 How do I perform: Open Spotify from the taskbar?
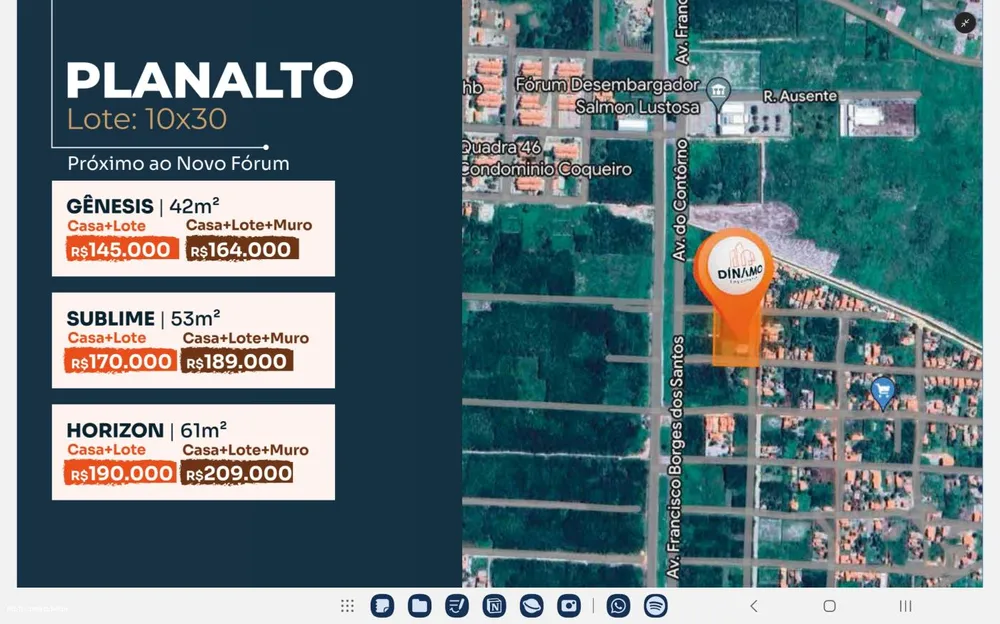656,606
